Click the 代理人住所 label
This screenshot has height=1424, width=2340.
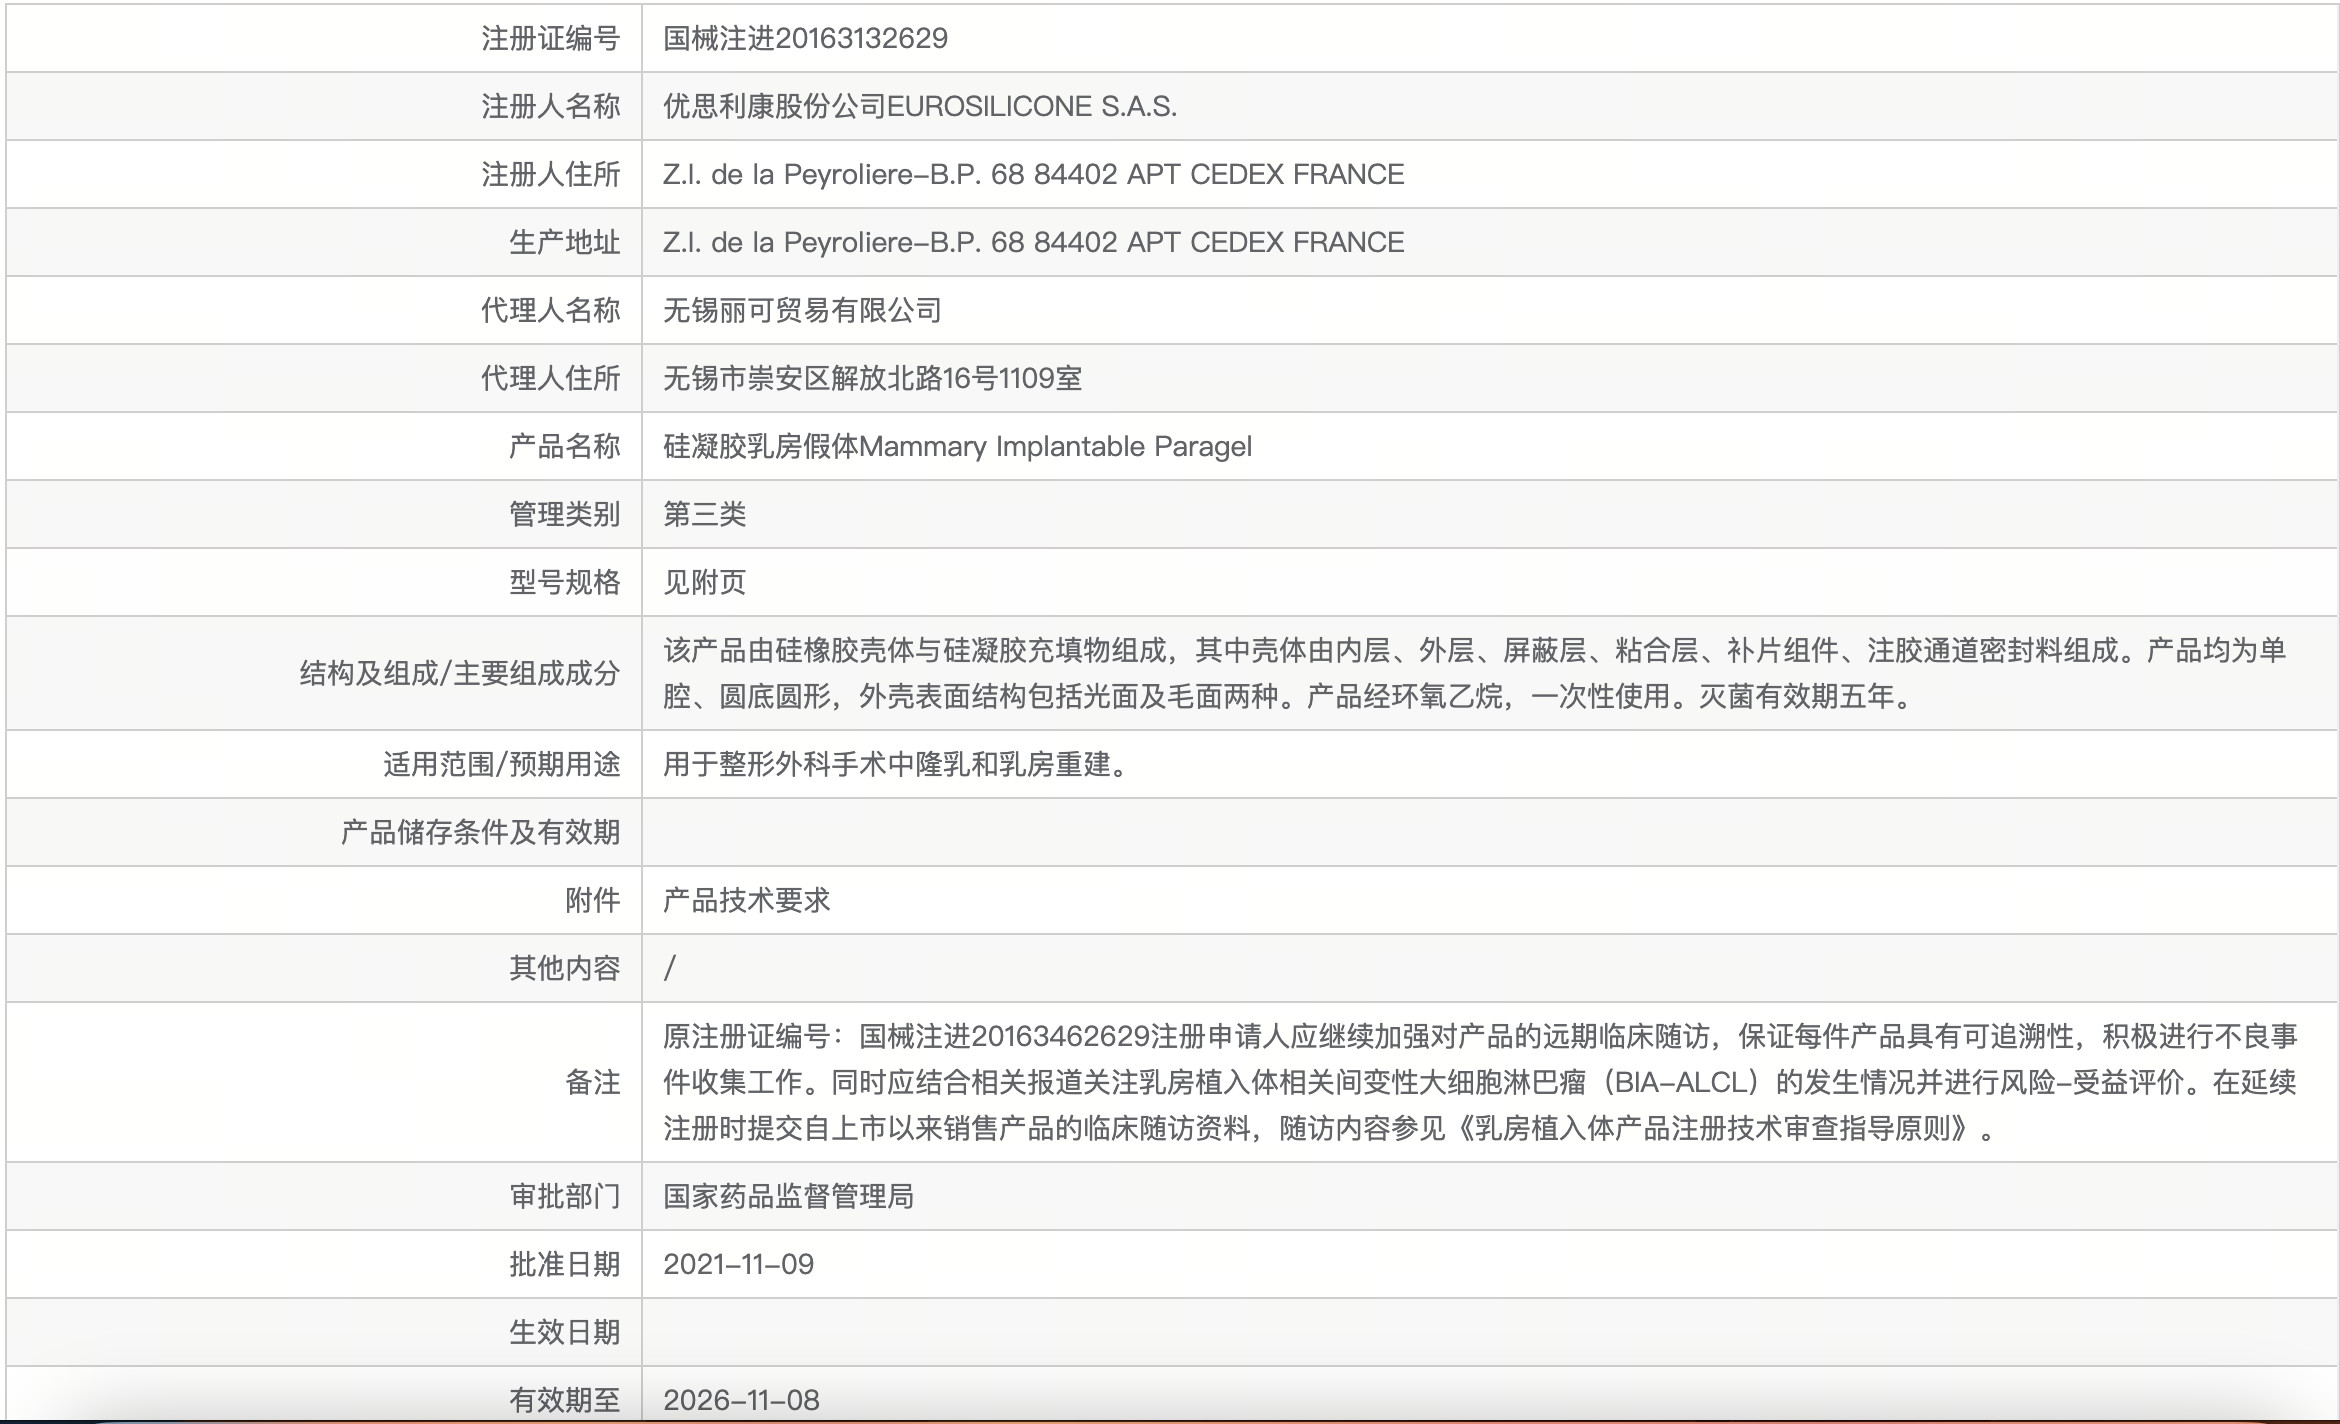point(551,378)
